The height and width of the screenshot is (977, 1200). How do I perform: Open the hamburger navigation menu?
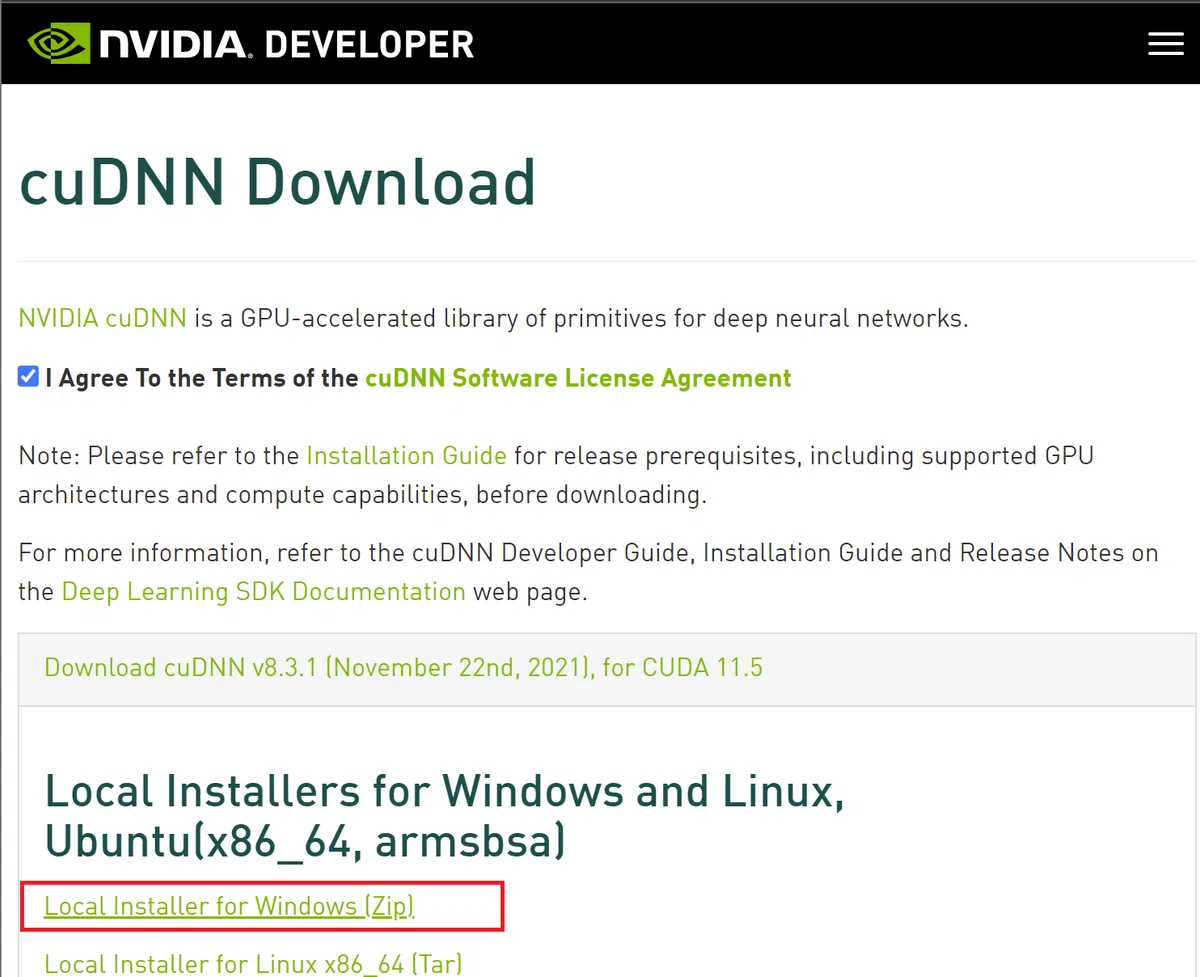click(x=1166, y=43)
